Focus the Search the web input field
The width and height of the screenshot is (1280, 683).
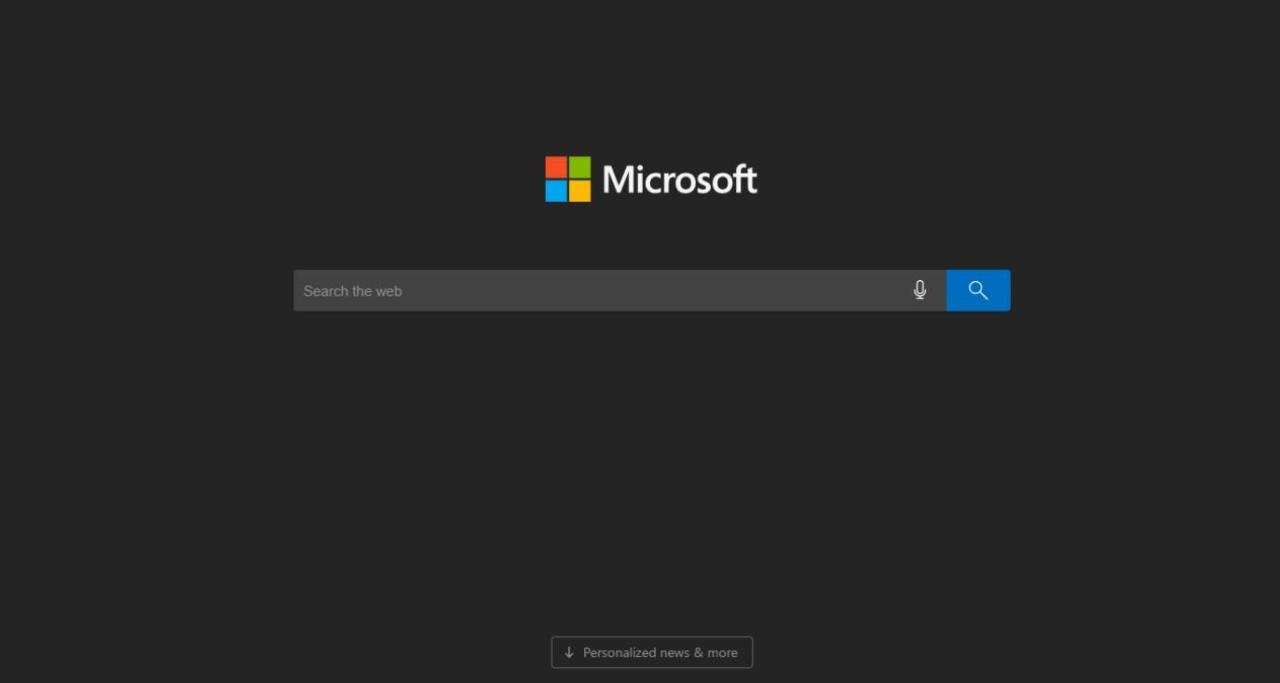[x=600, y=290]
